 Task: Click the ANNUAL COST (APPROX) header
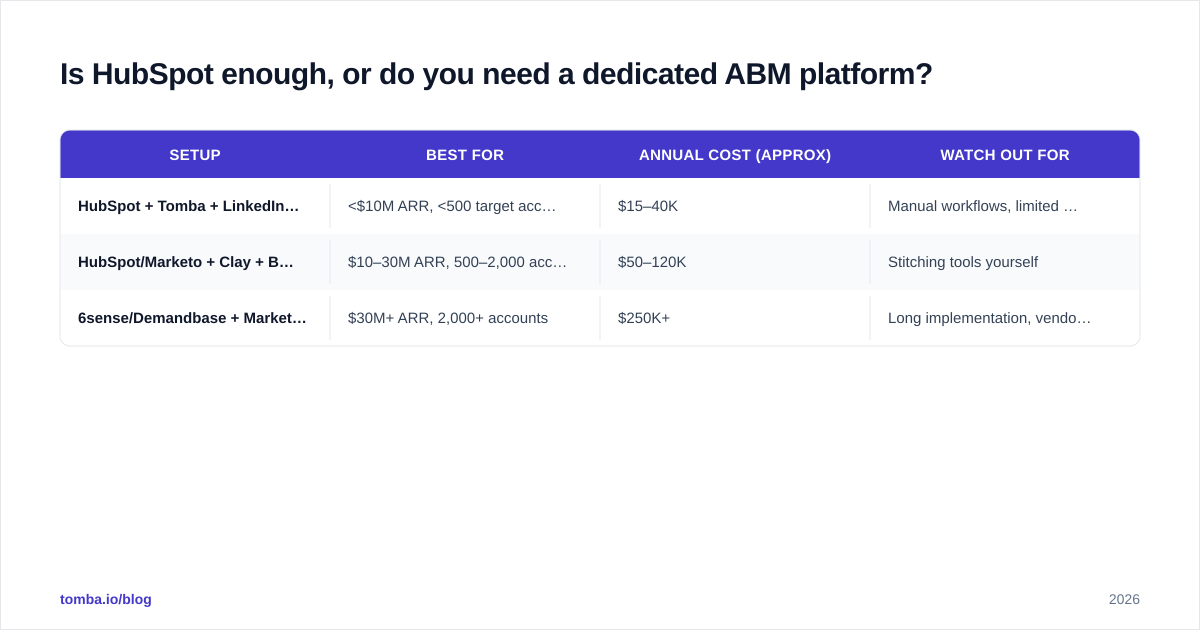[735, 155]
